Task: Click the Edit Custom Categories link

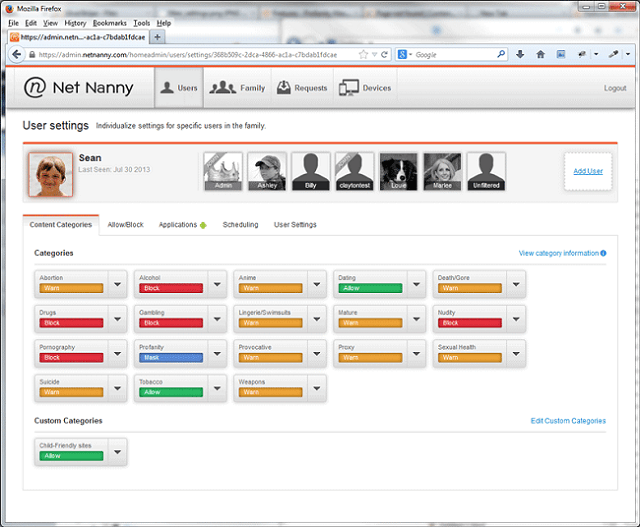Action: click(568, 421)
